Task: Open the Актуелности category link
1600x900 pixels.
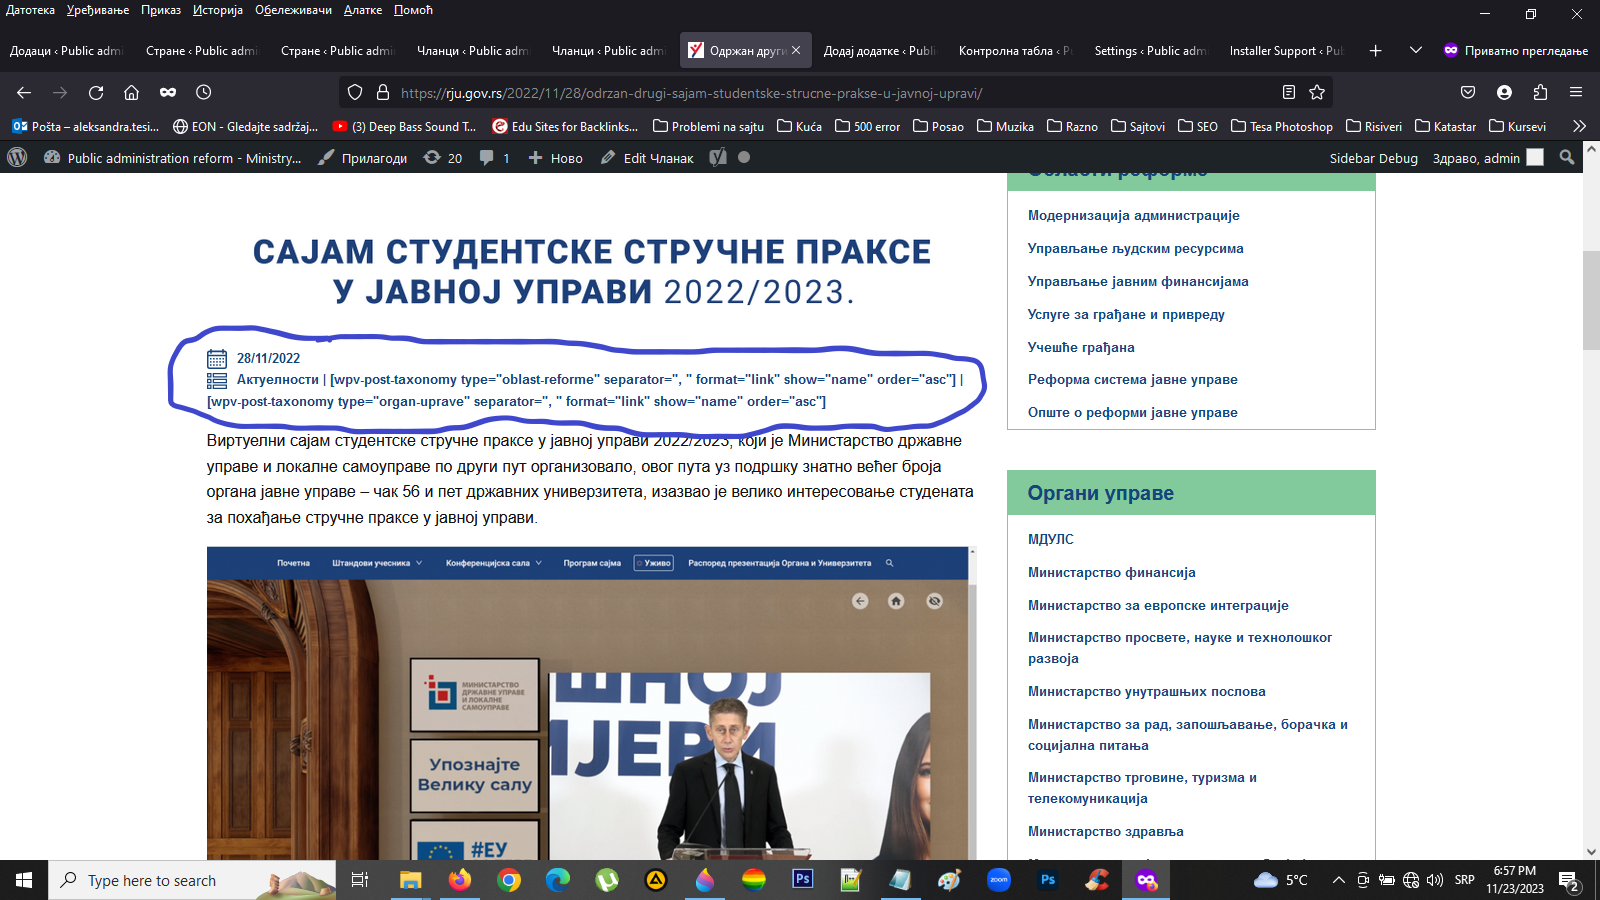Action: [278, 380]
